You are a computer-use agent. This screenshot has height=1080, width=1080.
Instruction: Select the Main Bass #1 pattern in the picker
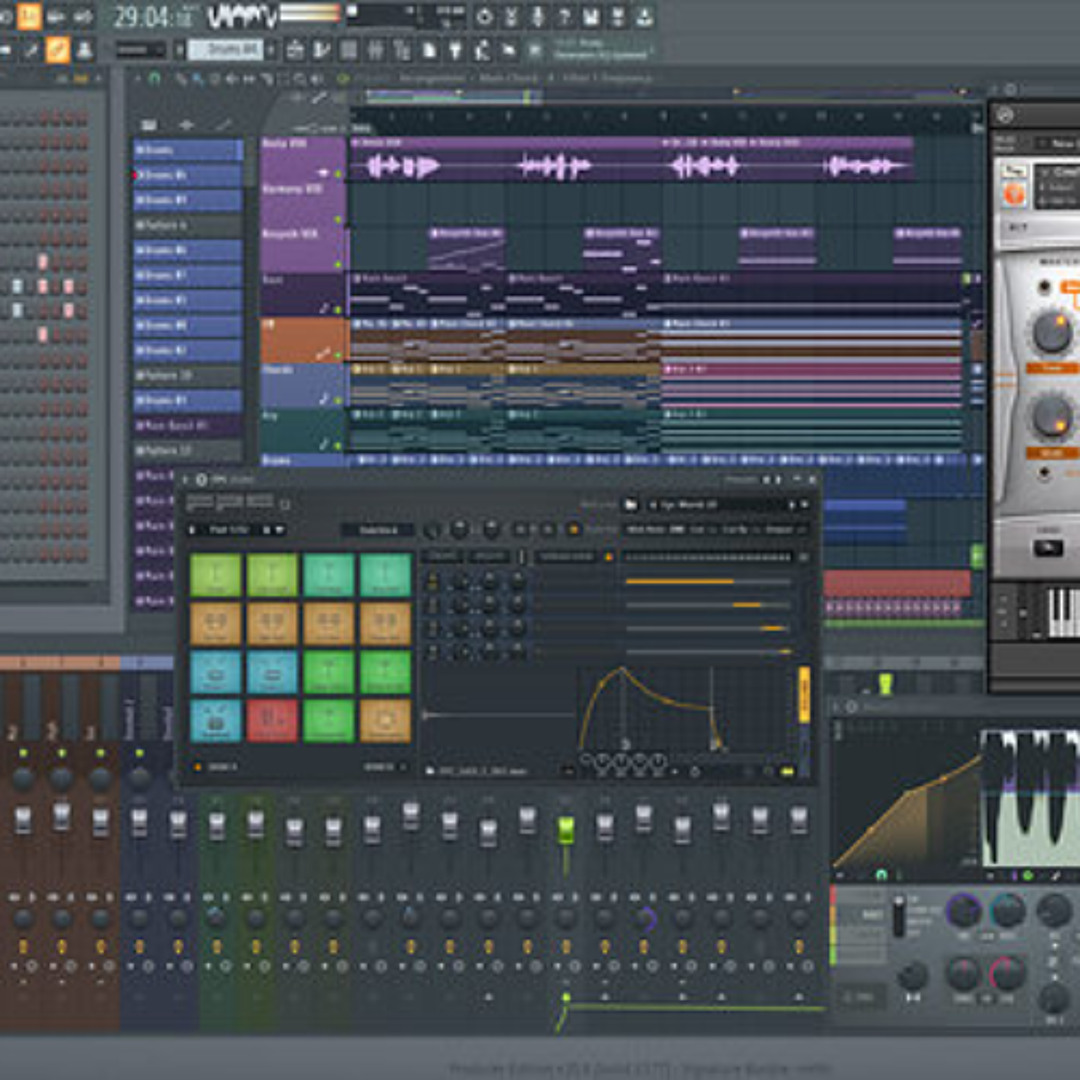pos(188,426)
